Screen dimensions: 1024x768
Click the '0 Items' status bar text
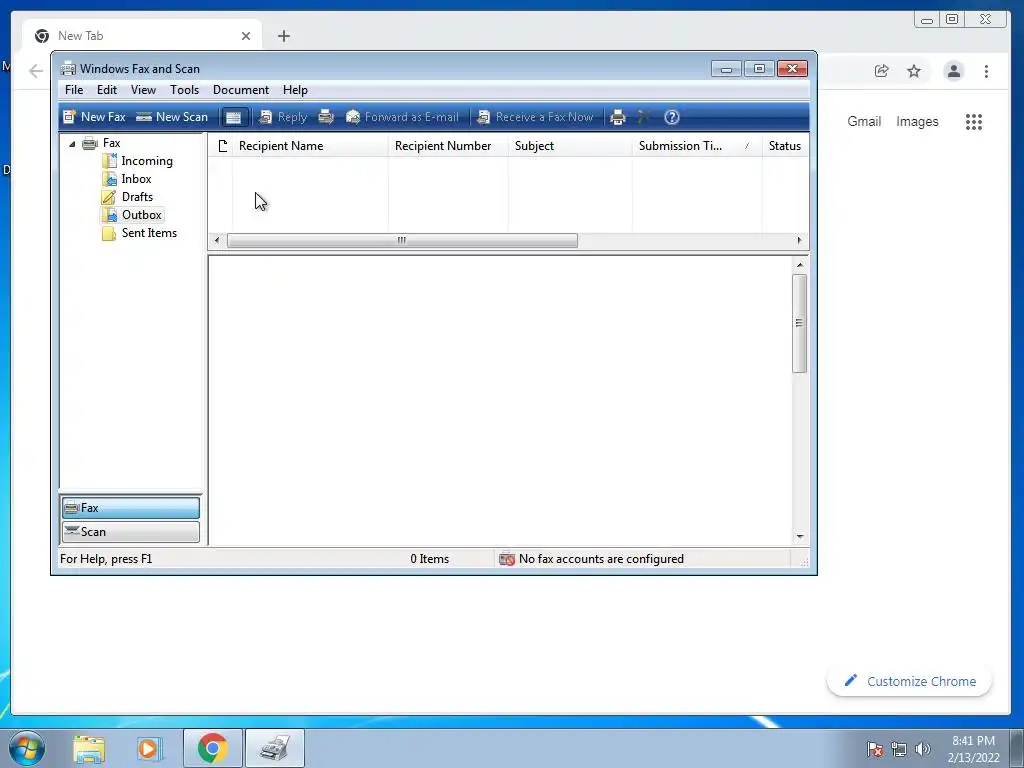pyautogui.click(x=430, y=559)
